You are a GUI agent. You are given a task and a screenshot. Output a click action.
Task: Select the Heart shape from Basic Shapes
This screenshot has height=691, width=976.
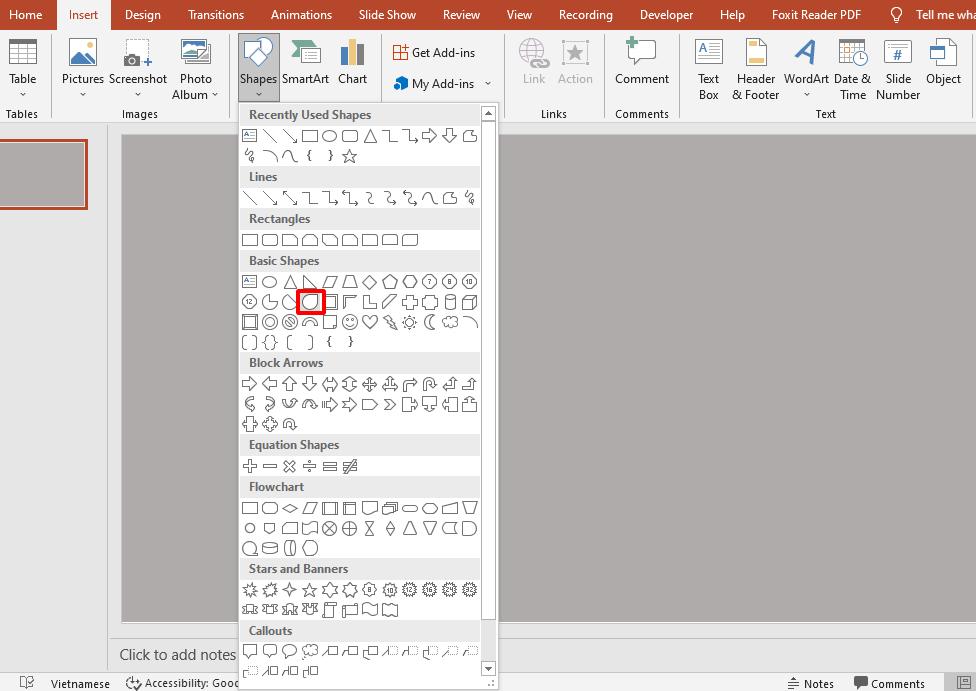(x=371, y=322)
